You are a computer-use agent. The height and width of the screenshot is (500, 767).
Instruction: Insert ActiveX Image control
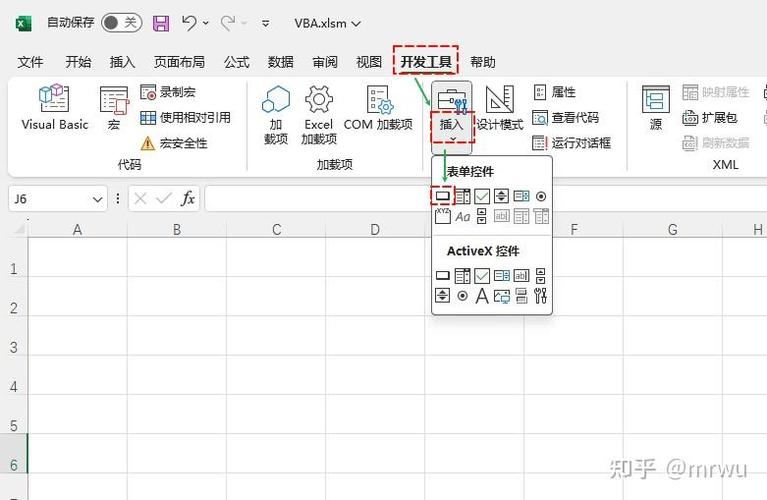coord(501,295)
